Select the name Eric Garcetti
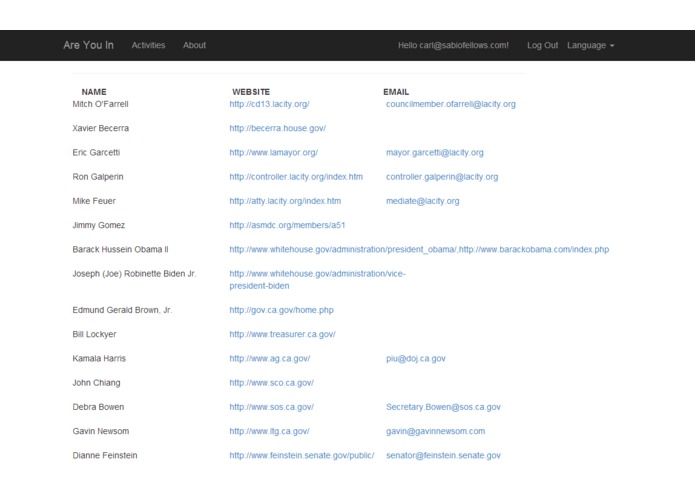This screenshot has height=494, width=695. click(x=96, y=152)
